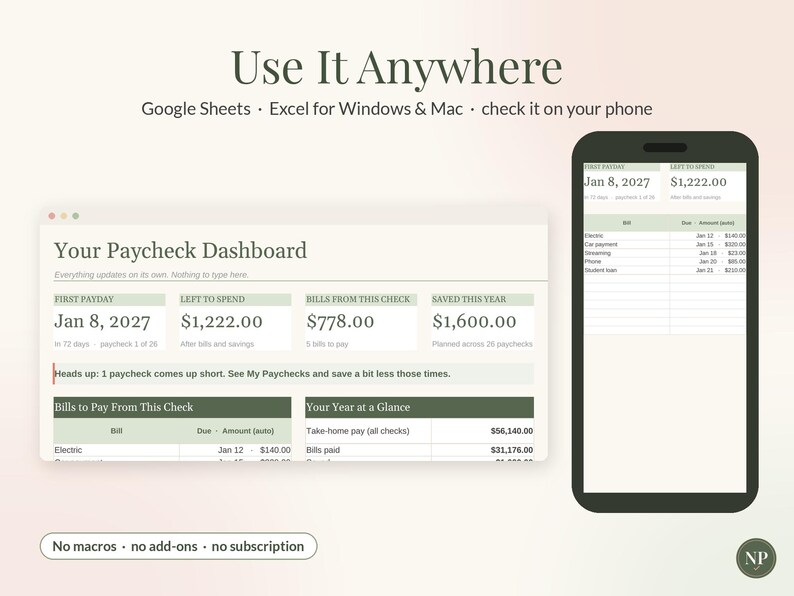The height and width of the screenshot is (596, 794).
Task: Click the 'No macros · no add-ons' pill
Action: [178, 546]
